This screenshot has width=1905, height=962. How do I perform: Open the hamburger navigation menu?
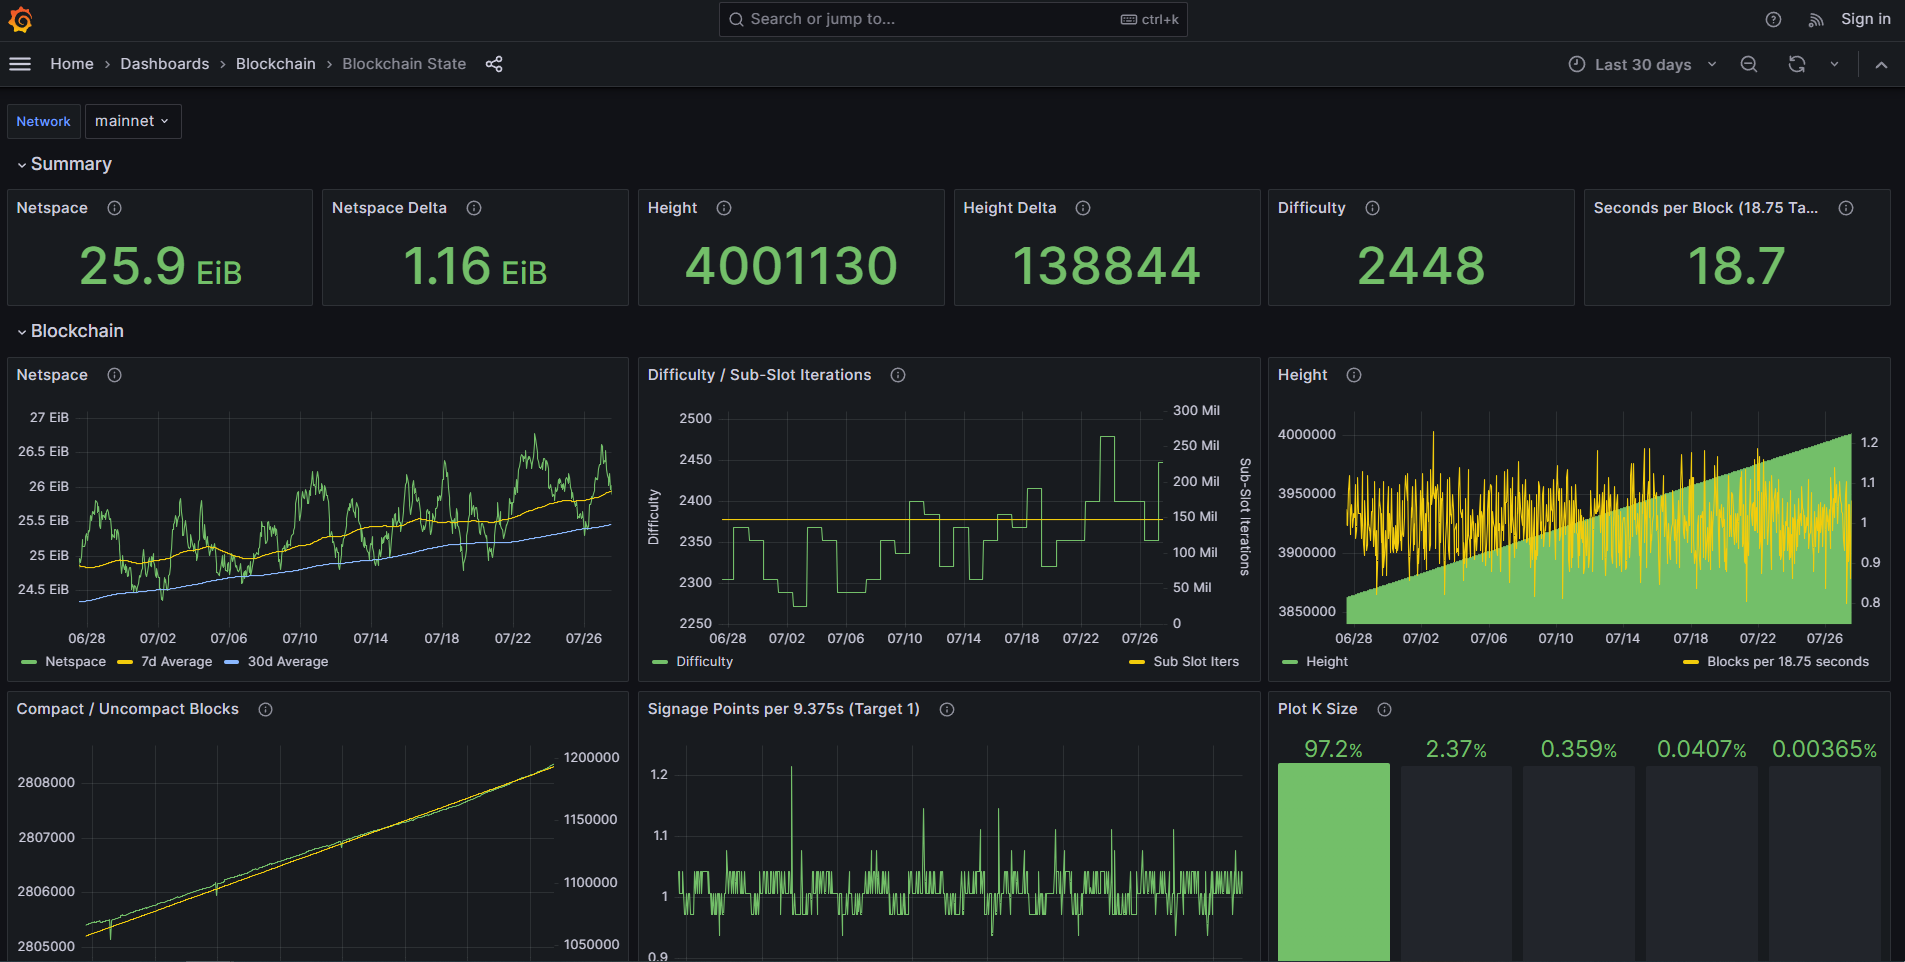[20, 64]
